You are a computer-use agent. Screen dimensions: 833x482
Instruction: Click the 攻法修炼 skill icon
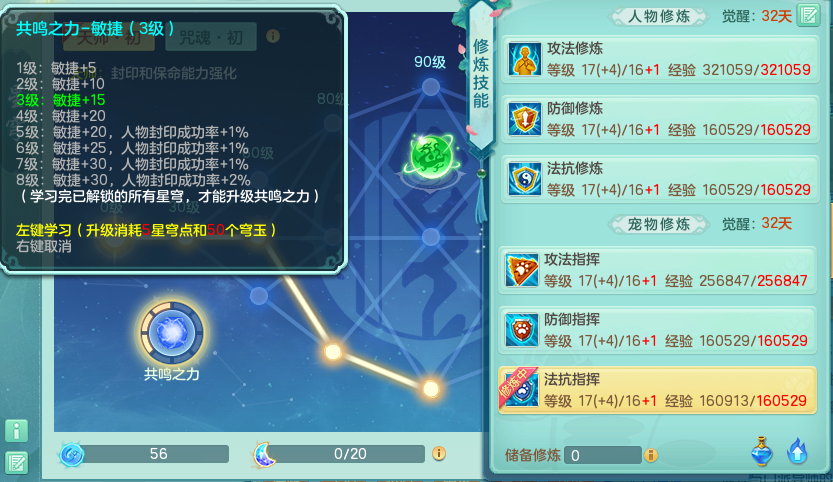point(524,59)
